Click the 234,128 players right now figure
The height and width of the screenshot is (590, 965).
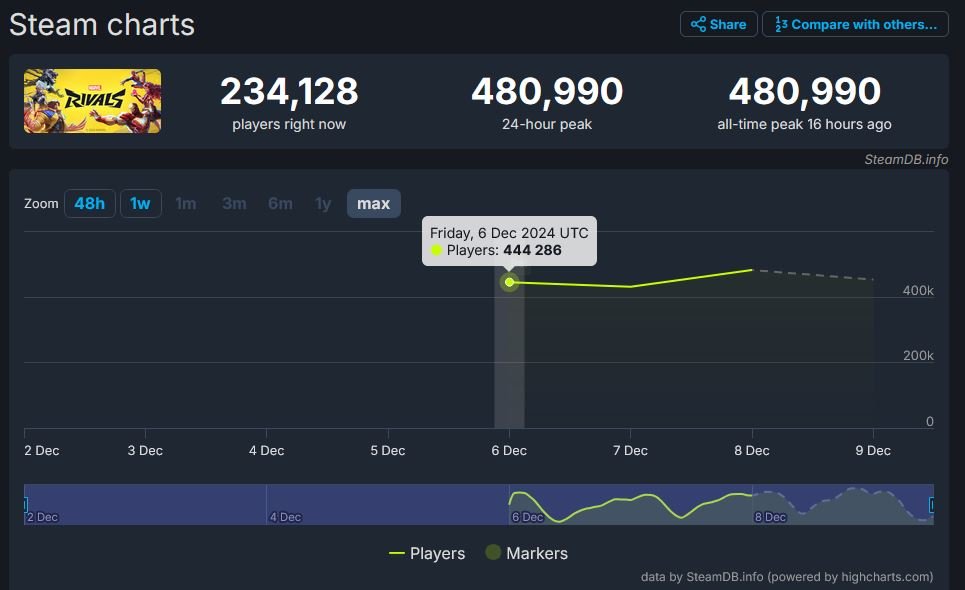pyautogui.click(x=289, y=91)
